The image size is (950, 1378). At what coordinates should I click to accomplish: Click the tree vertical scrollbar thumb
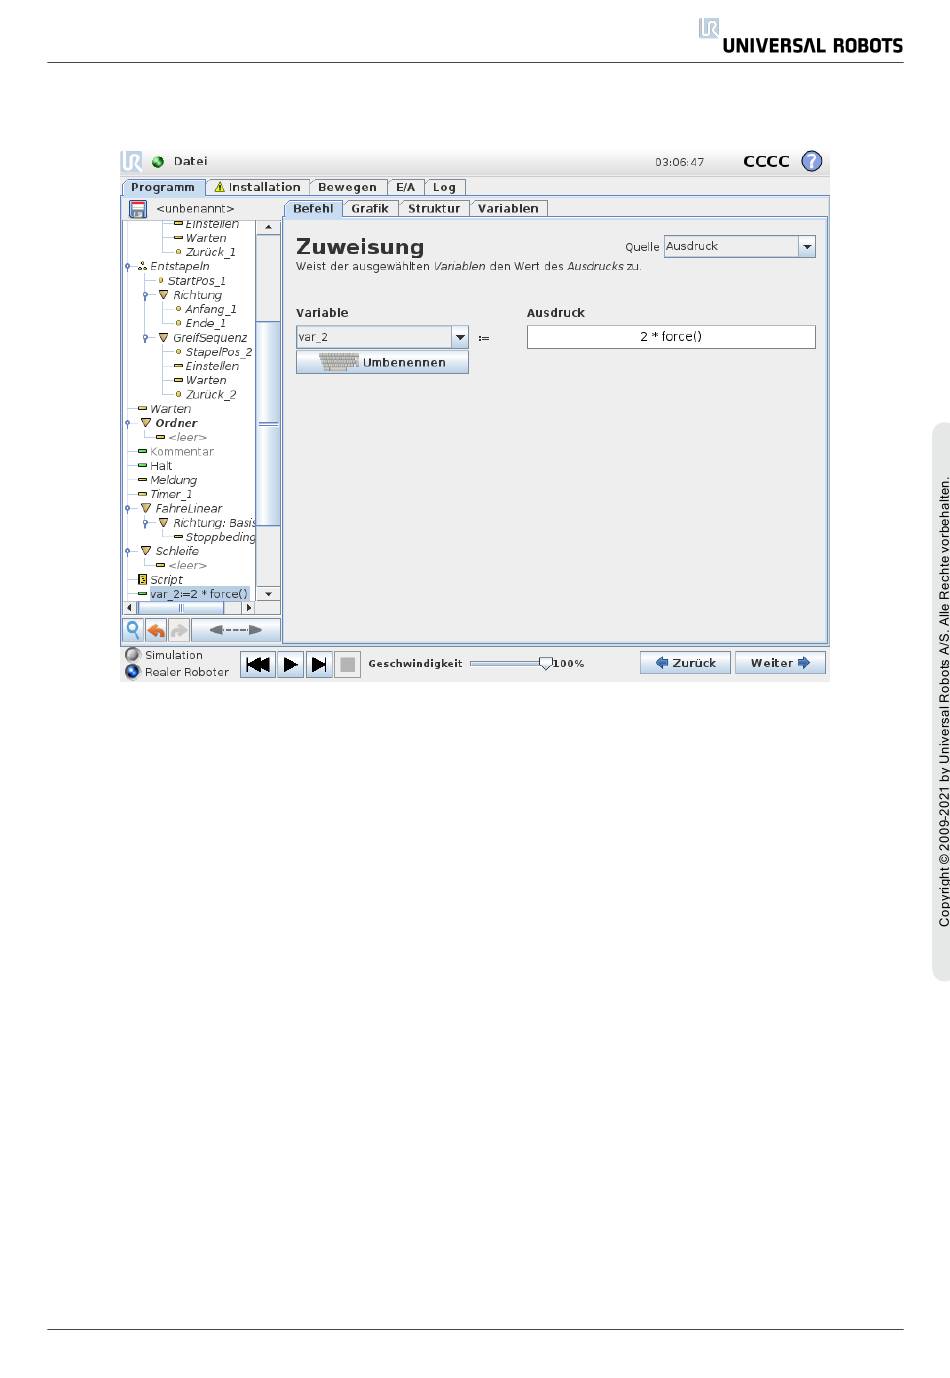coord(268,423)
